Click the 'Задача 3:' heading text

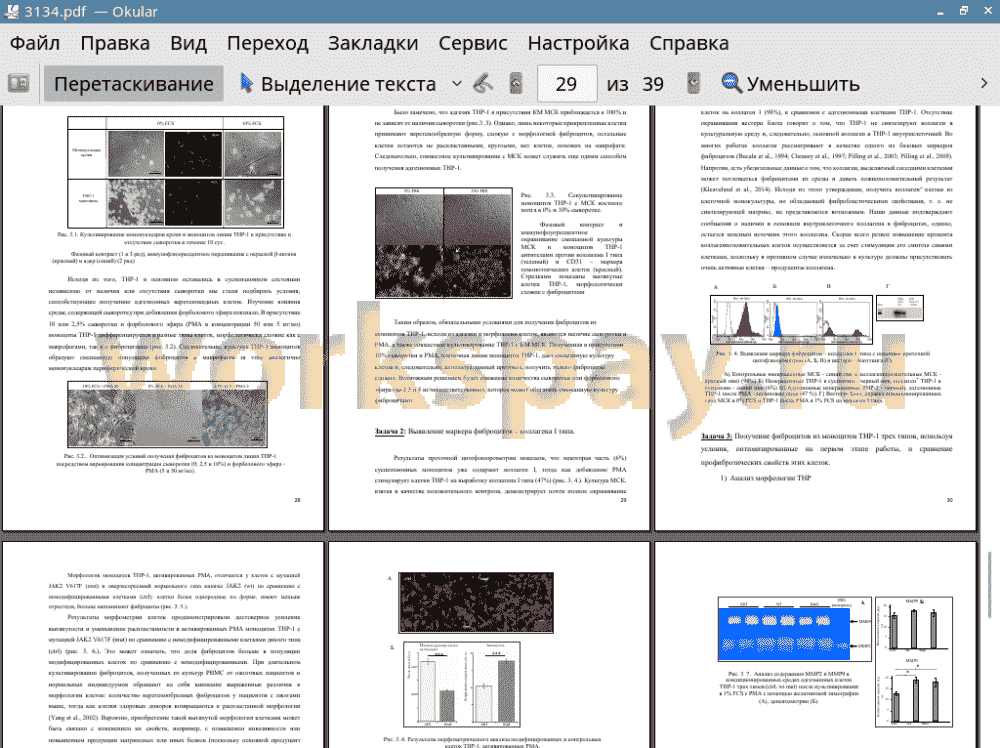[x=716, y=436]
